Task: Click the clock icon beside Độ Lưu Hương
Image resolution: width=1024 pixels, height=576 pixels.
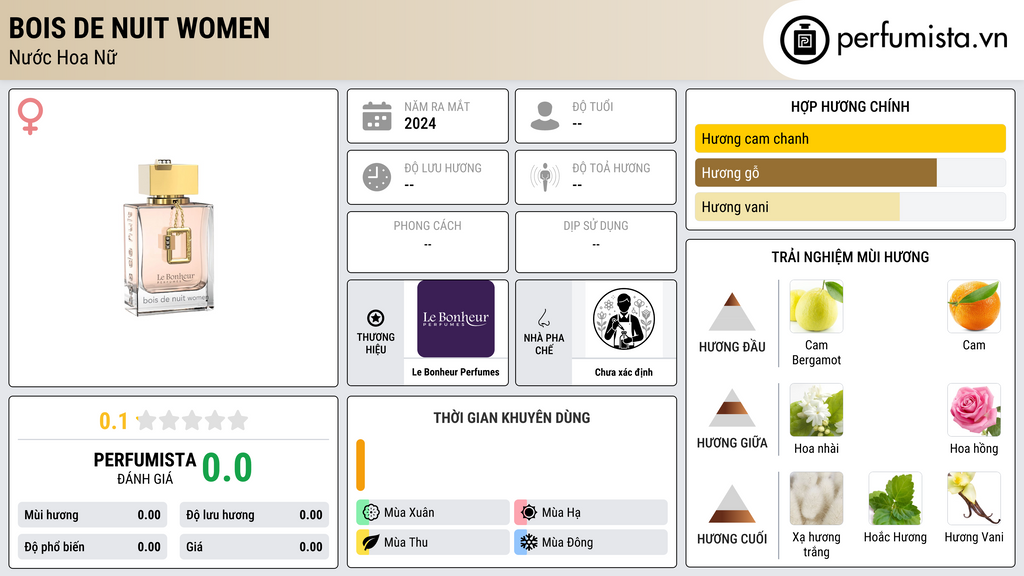Action: click(377, 177)
